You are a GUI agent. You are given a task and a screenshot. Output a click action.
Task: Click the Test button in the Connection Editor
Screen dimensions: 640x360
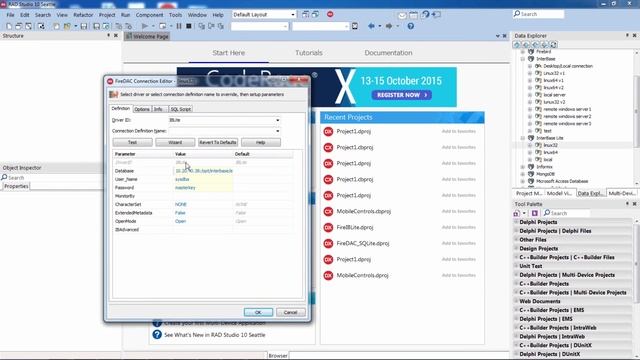133,142
